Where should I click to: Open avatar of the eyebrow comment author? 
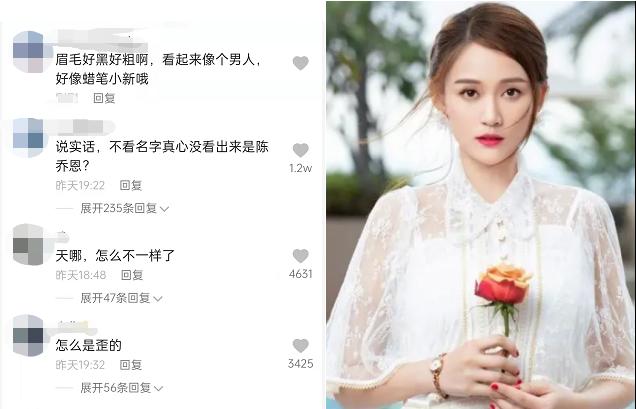click(x=28, y=52)
